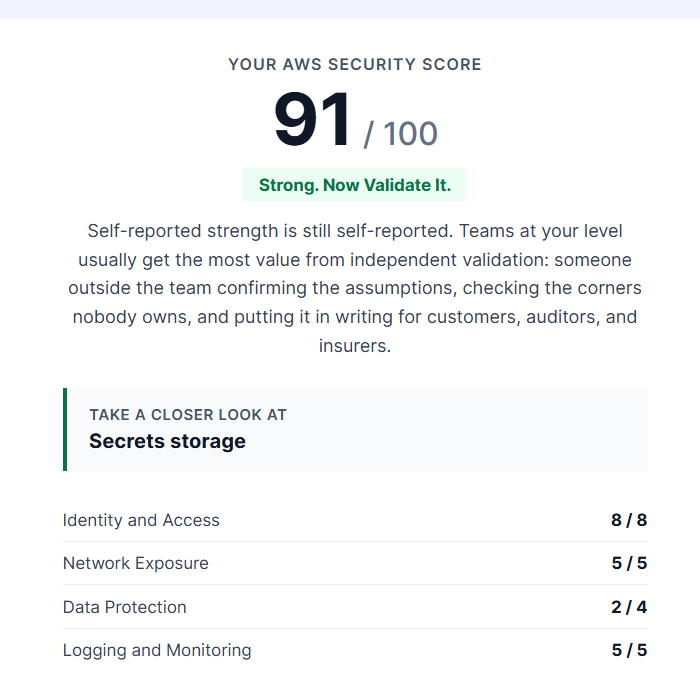
Task: Click Logging and Monitoring's 5 / 5 score
Action: pos(629,650)
